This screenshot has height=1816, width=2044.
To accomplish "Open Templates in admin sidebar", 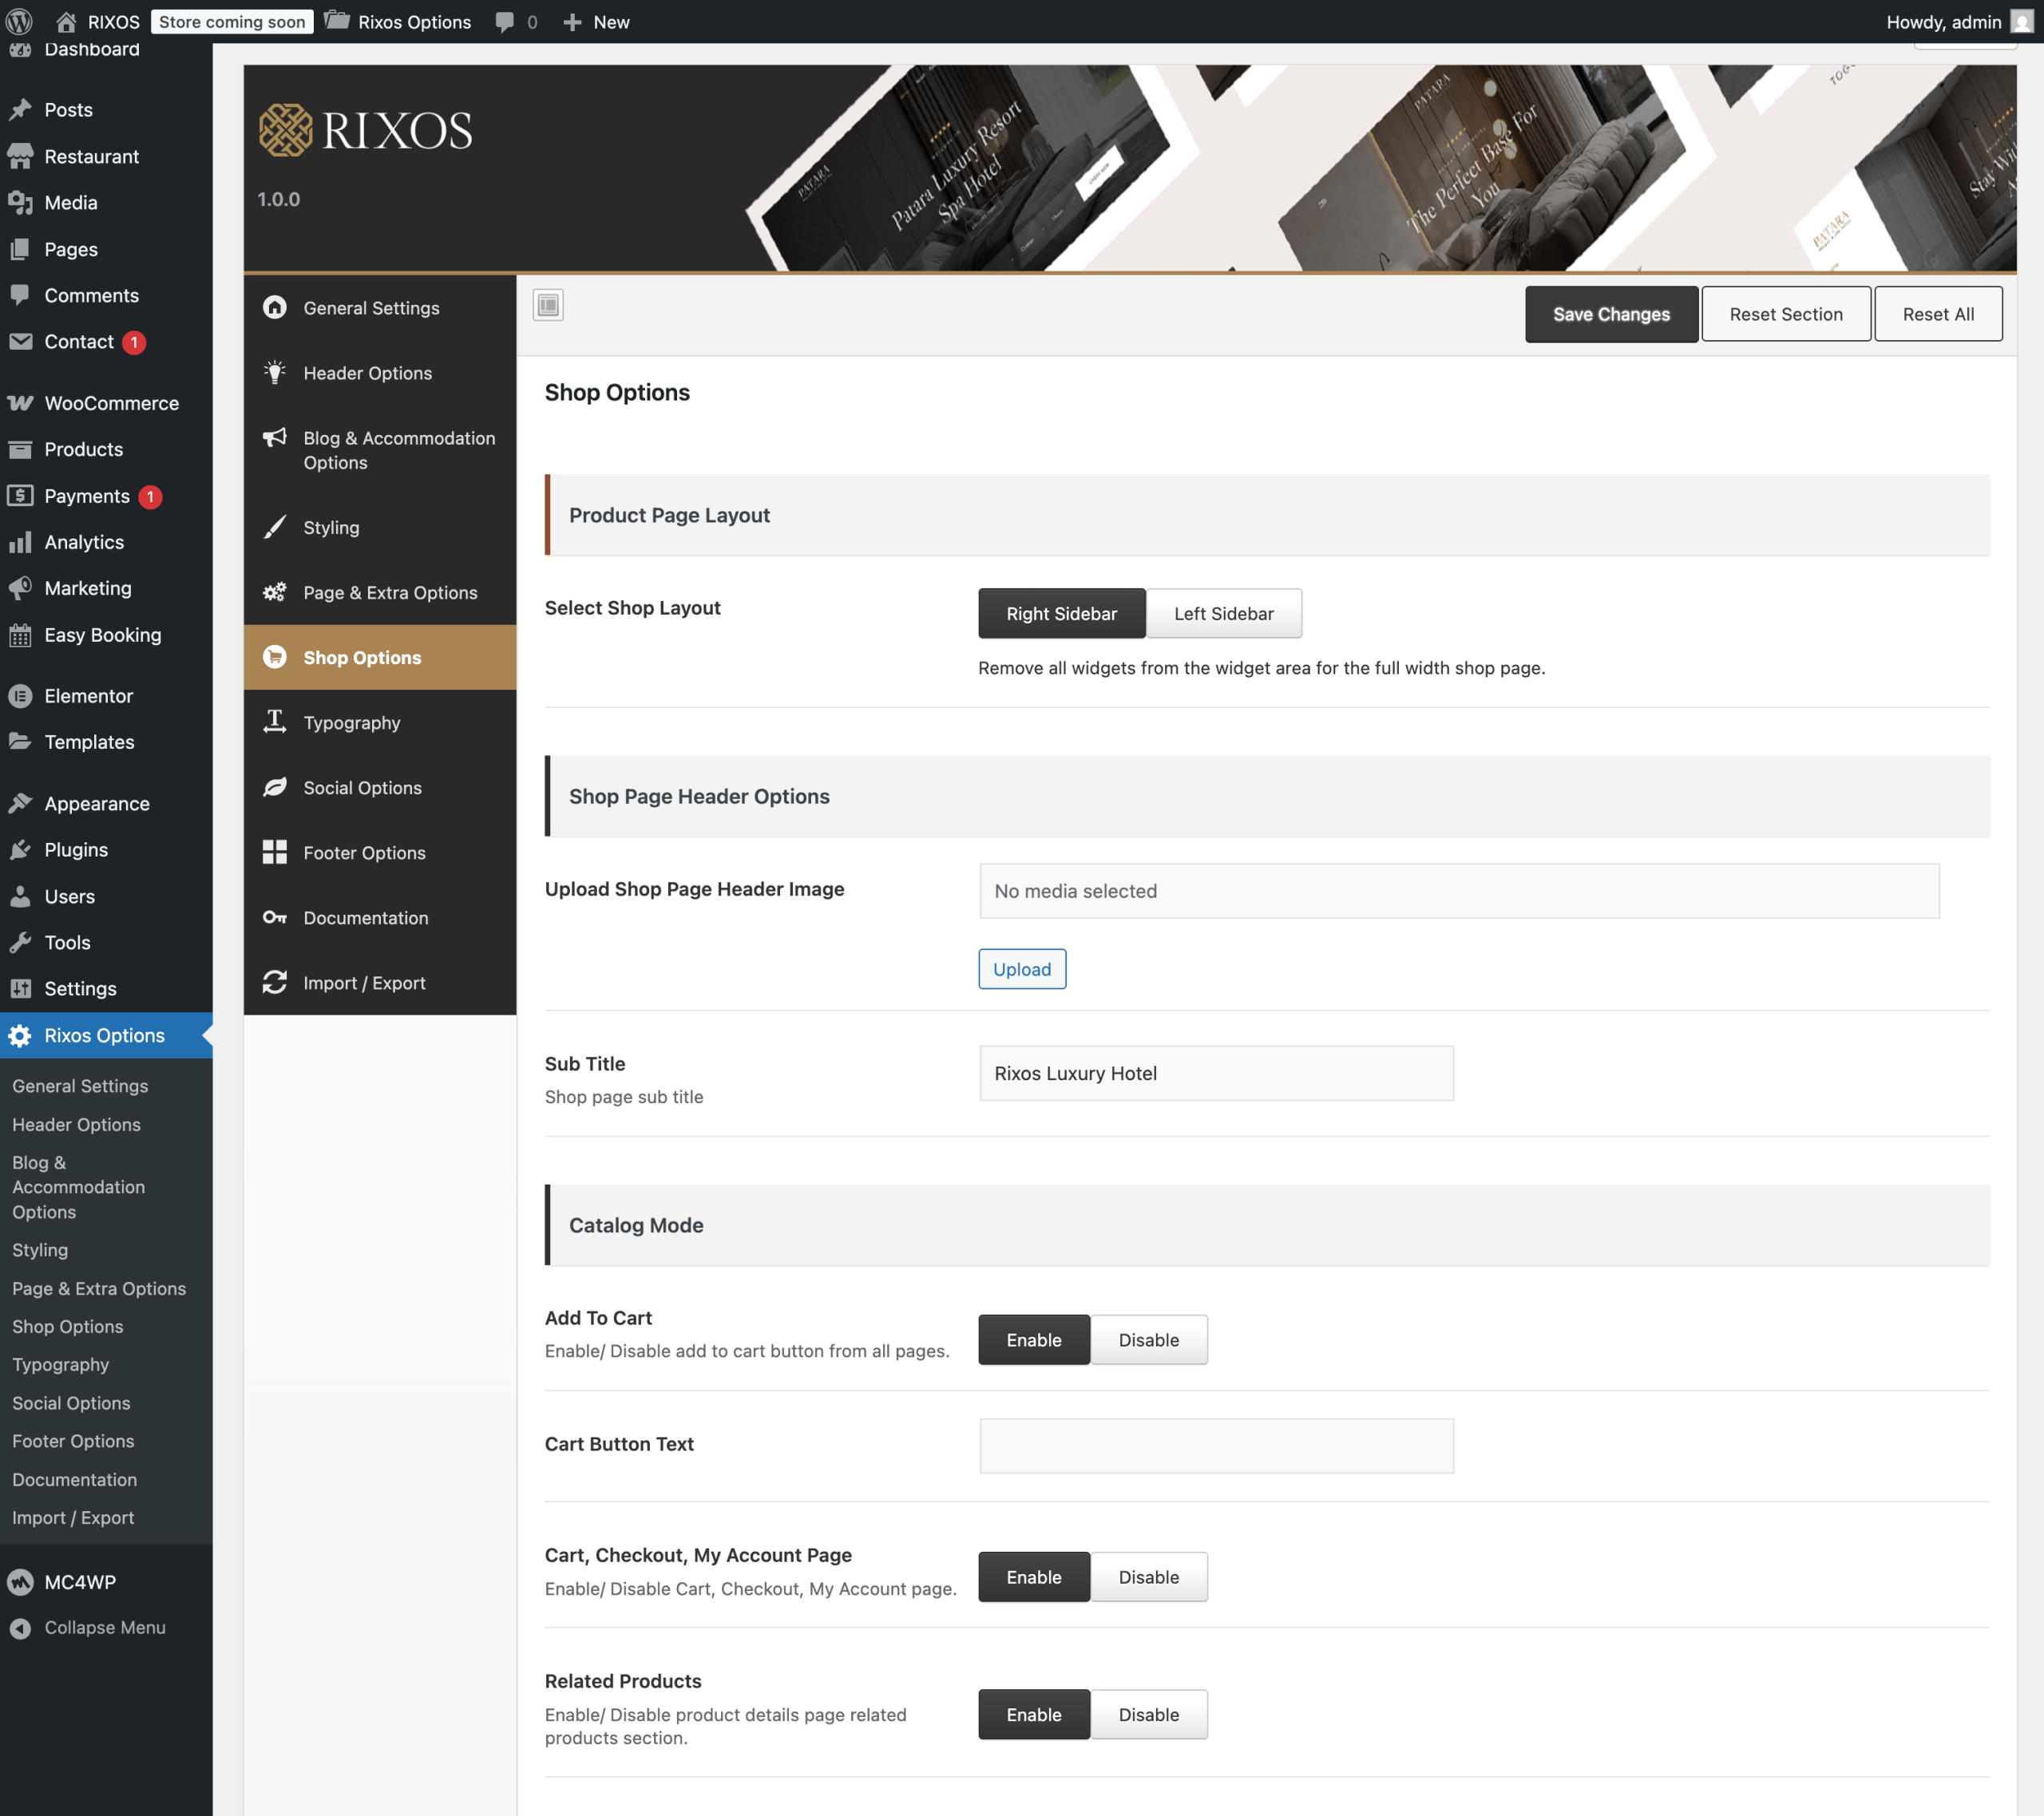I will click(x=106, y=742).
